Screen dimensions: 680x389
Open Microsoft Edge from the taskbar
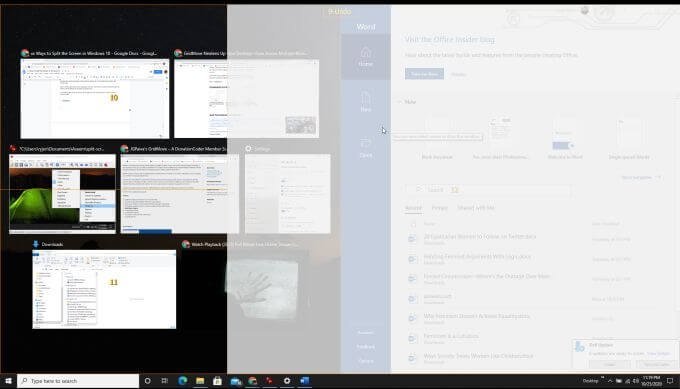183,381
